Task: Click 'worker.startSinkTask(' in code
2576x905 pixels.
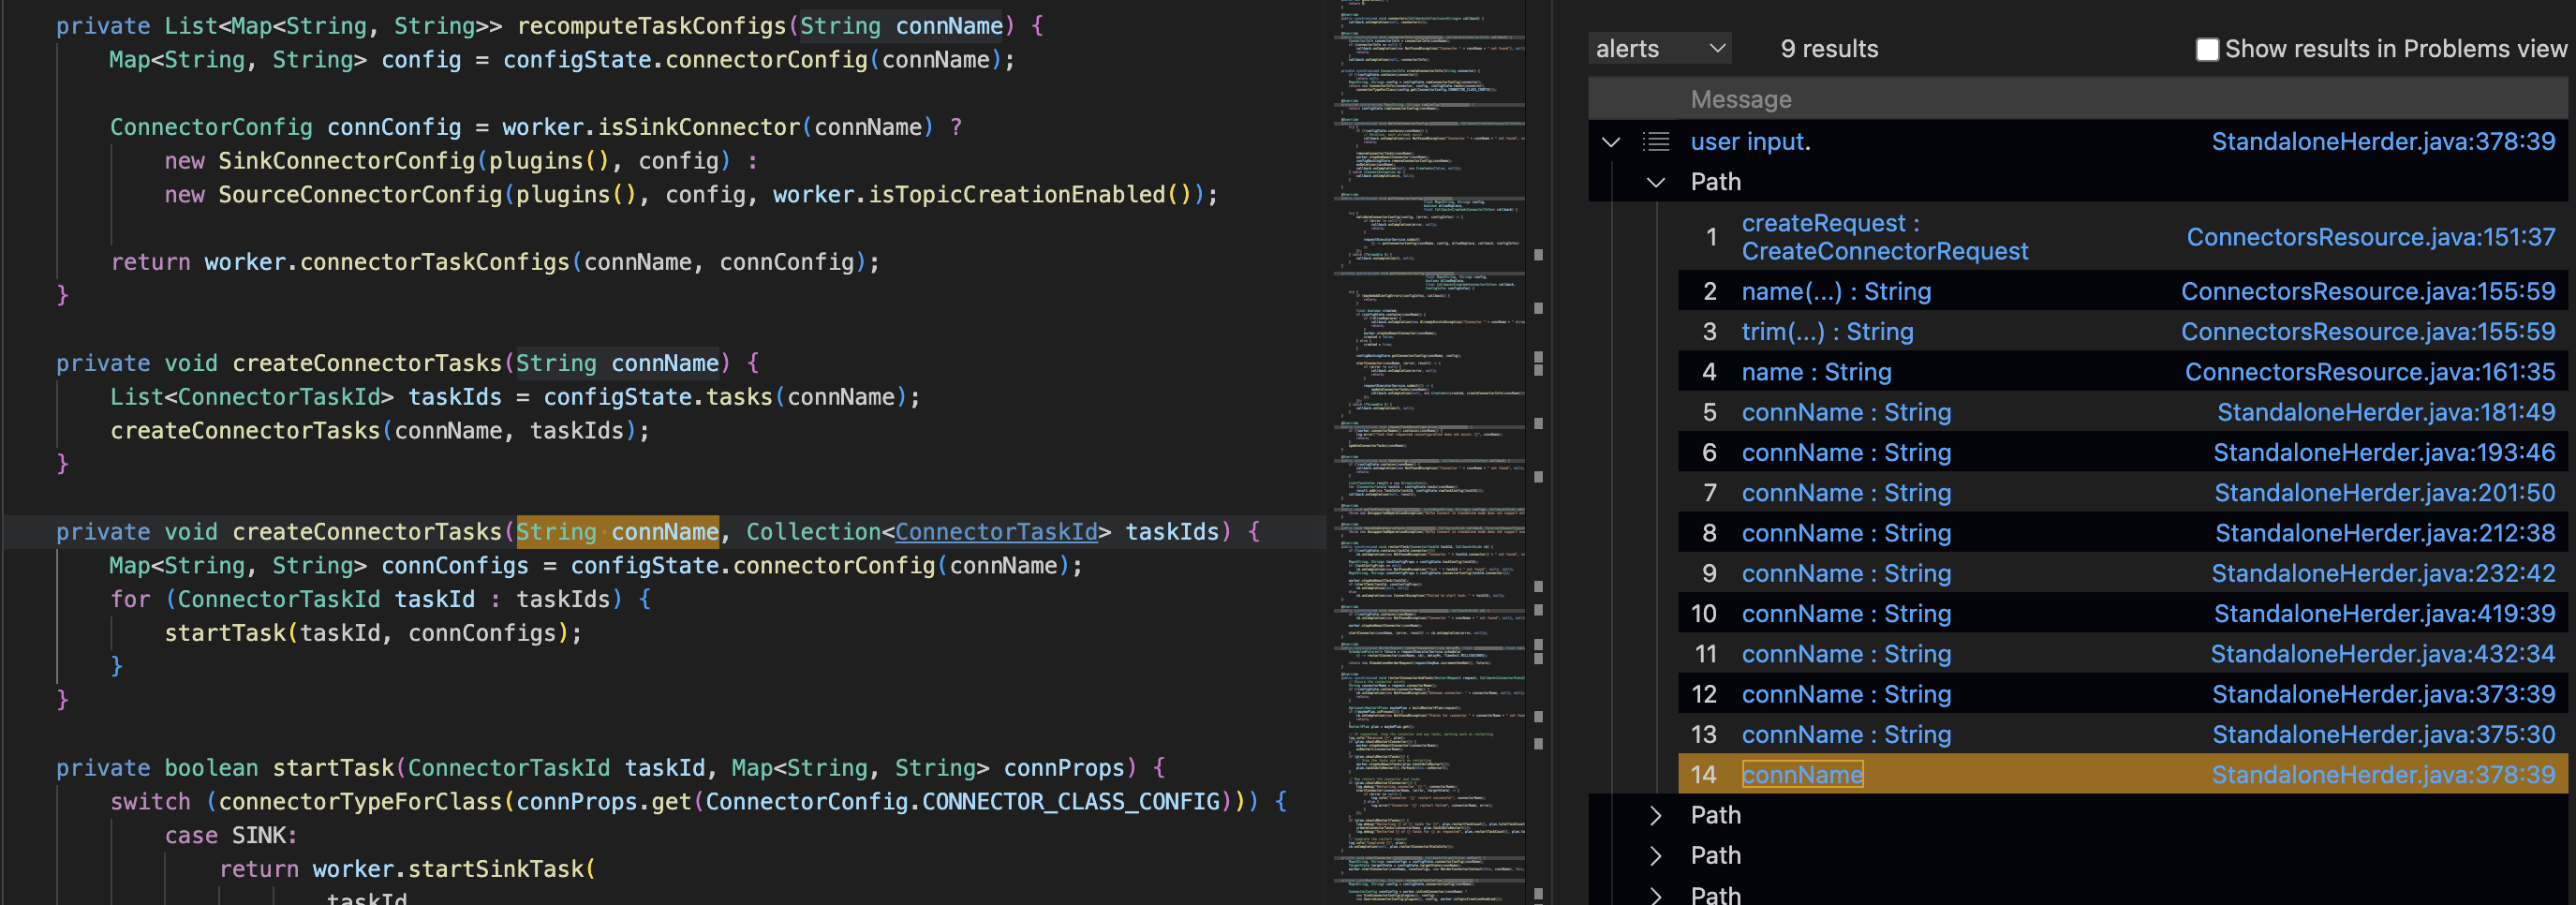Action: coord(454,869)
